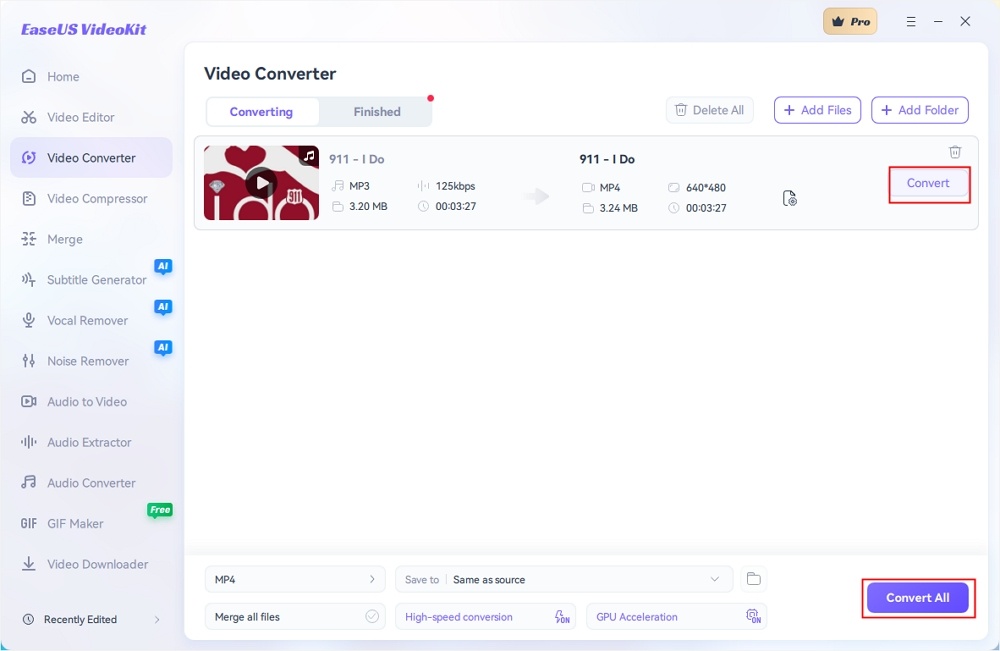Click the Recently Edited clock icon
This screenshot has height=651, width=1000.
coord(28,619)
